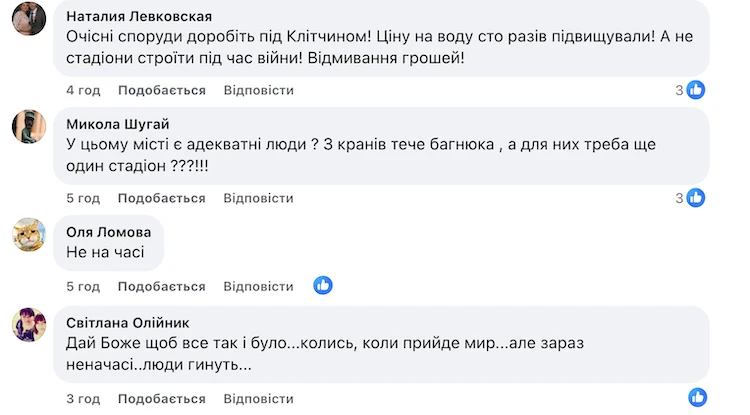750x415 pixels.
Task: Open Микола Шугай's profile avatar
Action: [x=28, y=127]
